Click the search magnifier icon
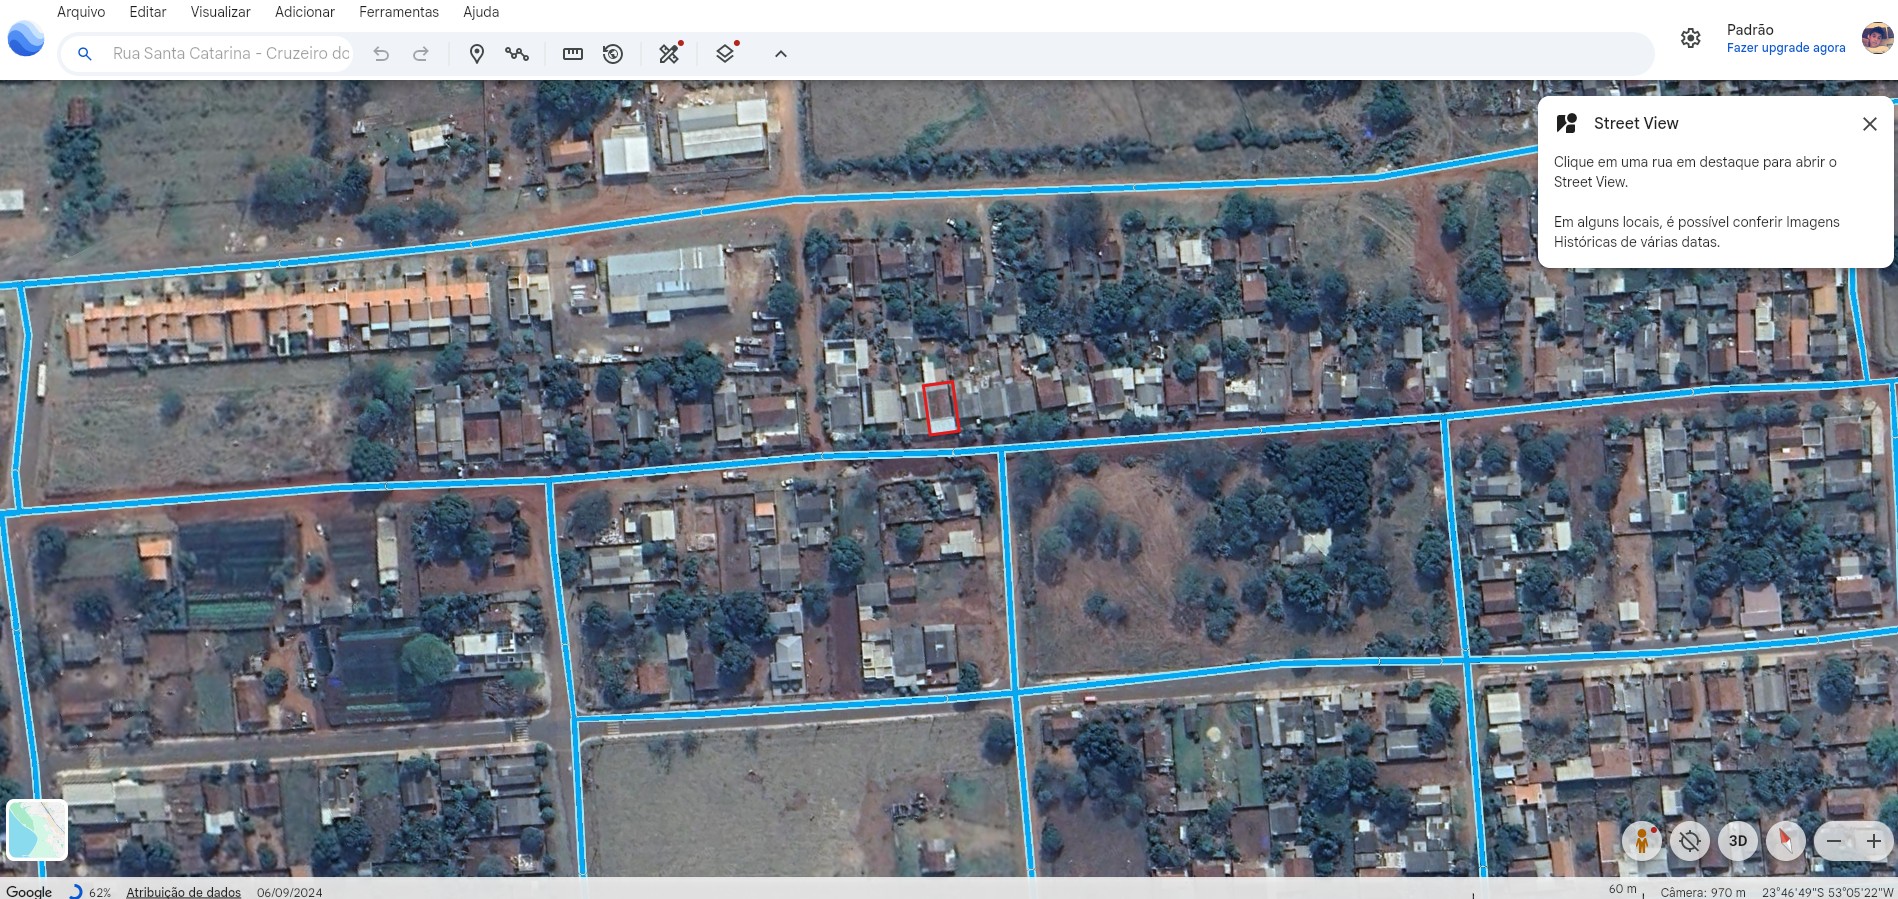The height and width of the screenshot is (899, 1898). click(85, 54)
